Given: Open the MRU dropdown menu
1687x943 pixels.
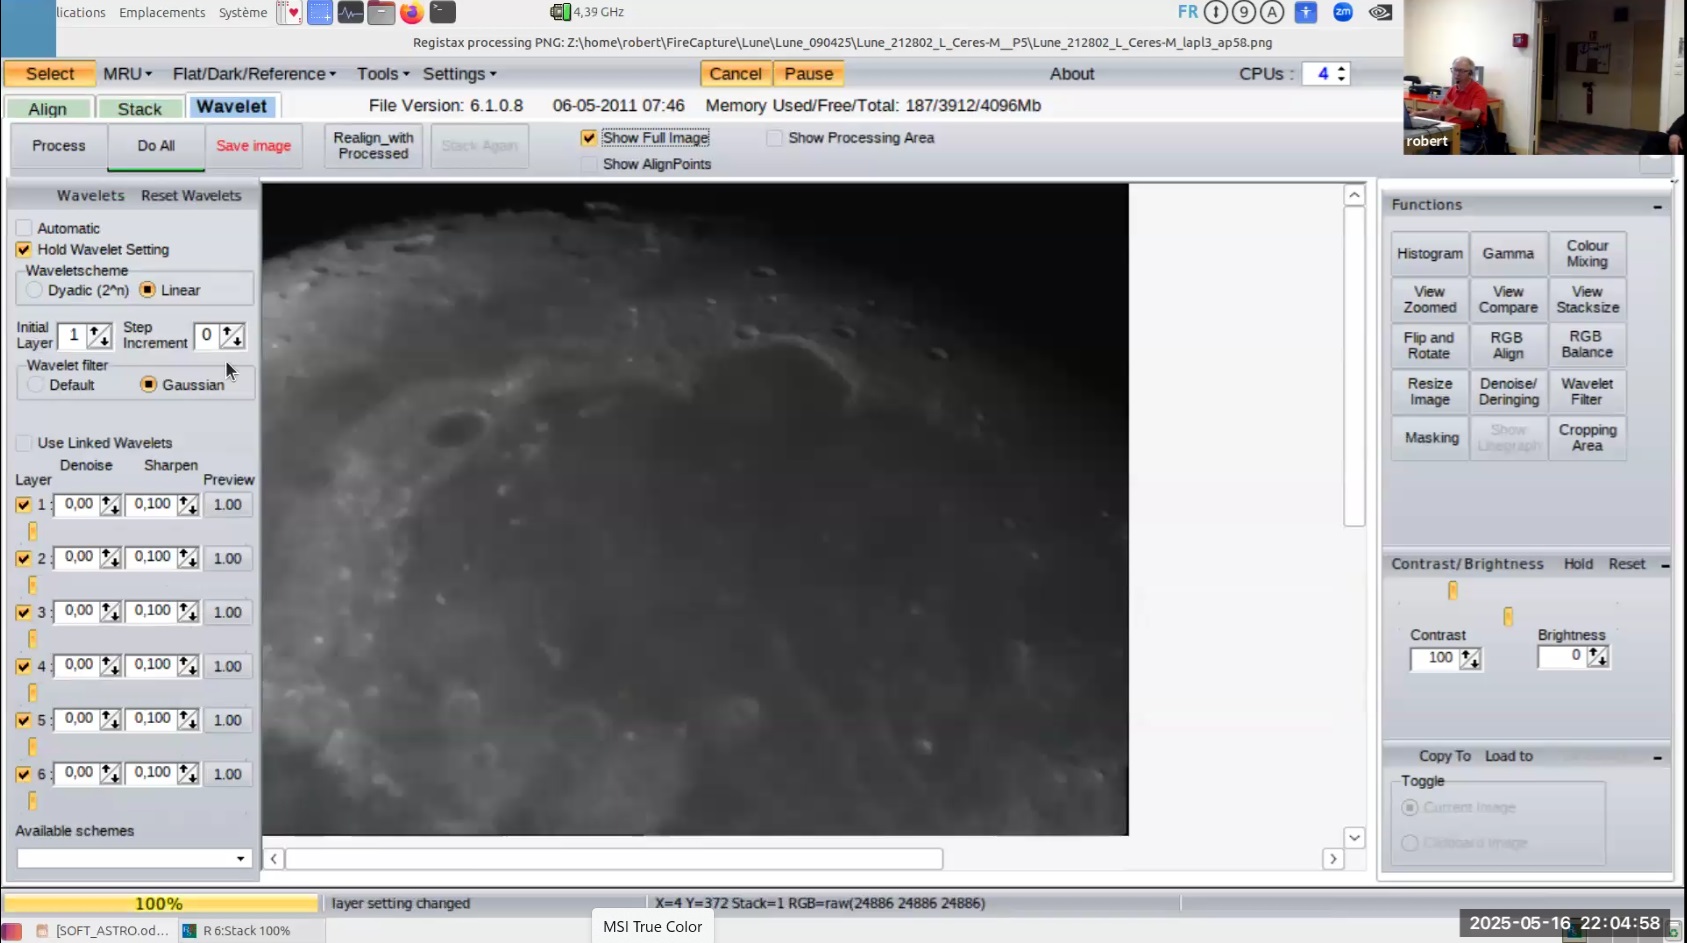Looking at the screenshot, I should (x=127, y=74).
